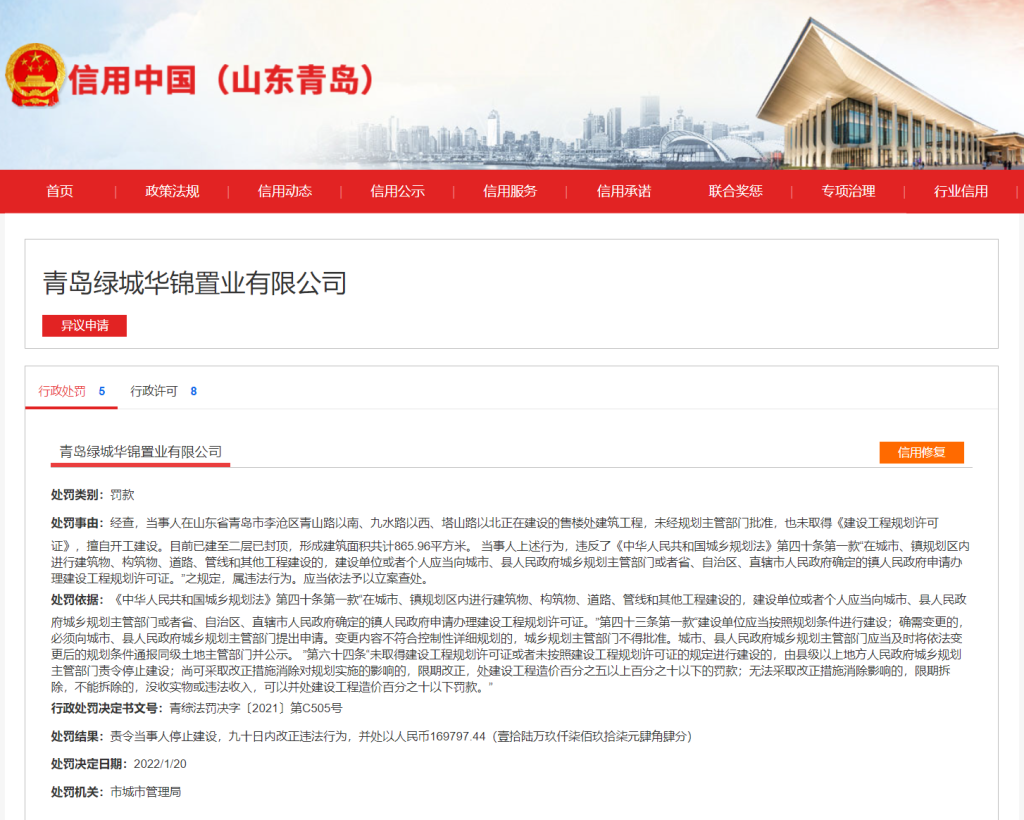Click document number 青综法罚决字〔2021〕第C505号
This screenshot has height=820, width=1024.
tap(256, 708)
